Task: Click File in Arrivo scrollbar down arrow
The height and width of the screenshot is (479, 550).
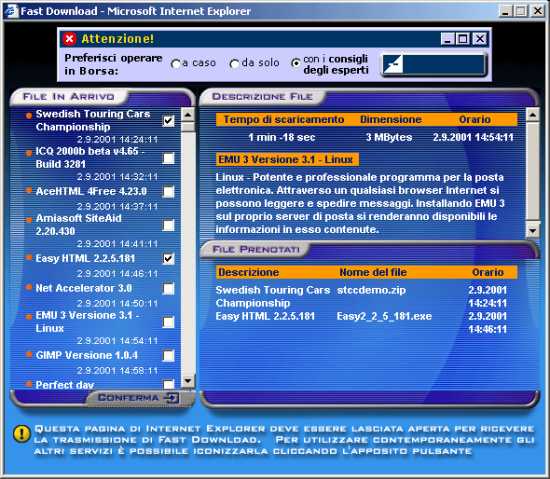Action: coord(188,380)
